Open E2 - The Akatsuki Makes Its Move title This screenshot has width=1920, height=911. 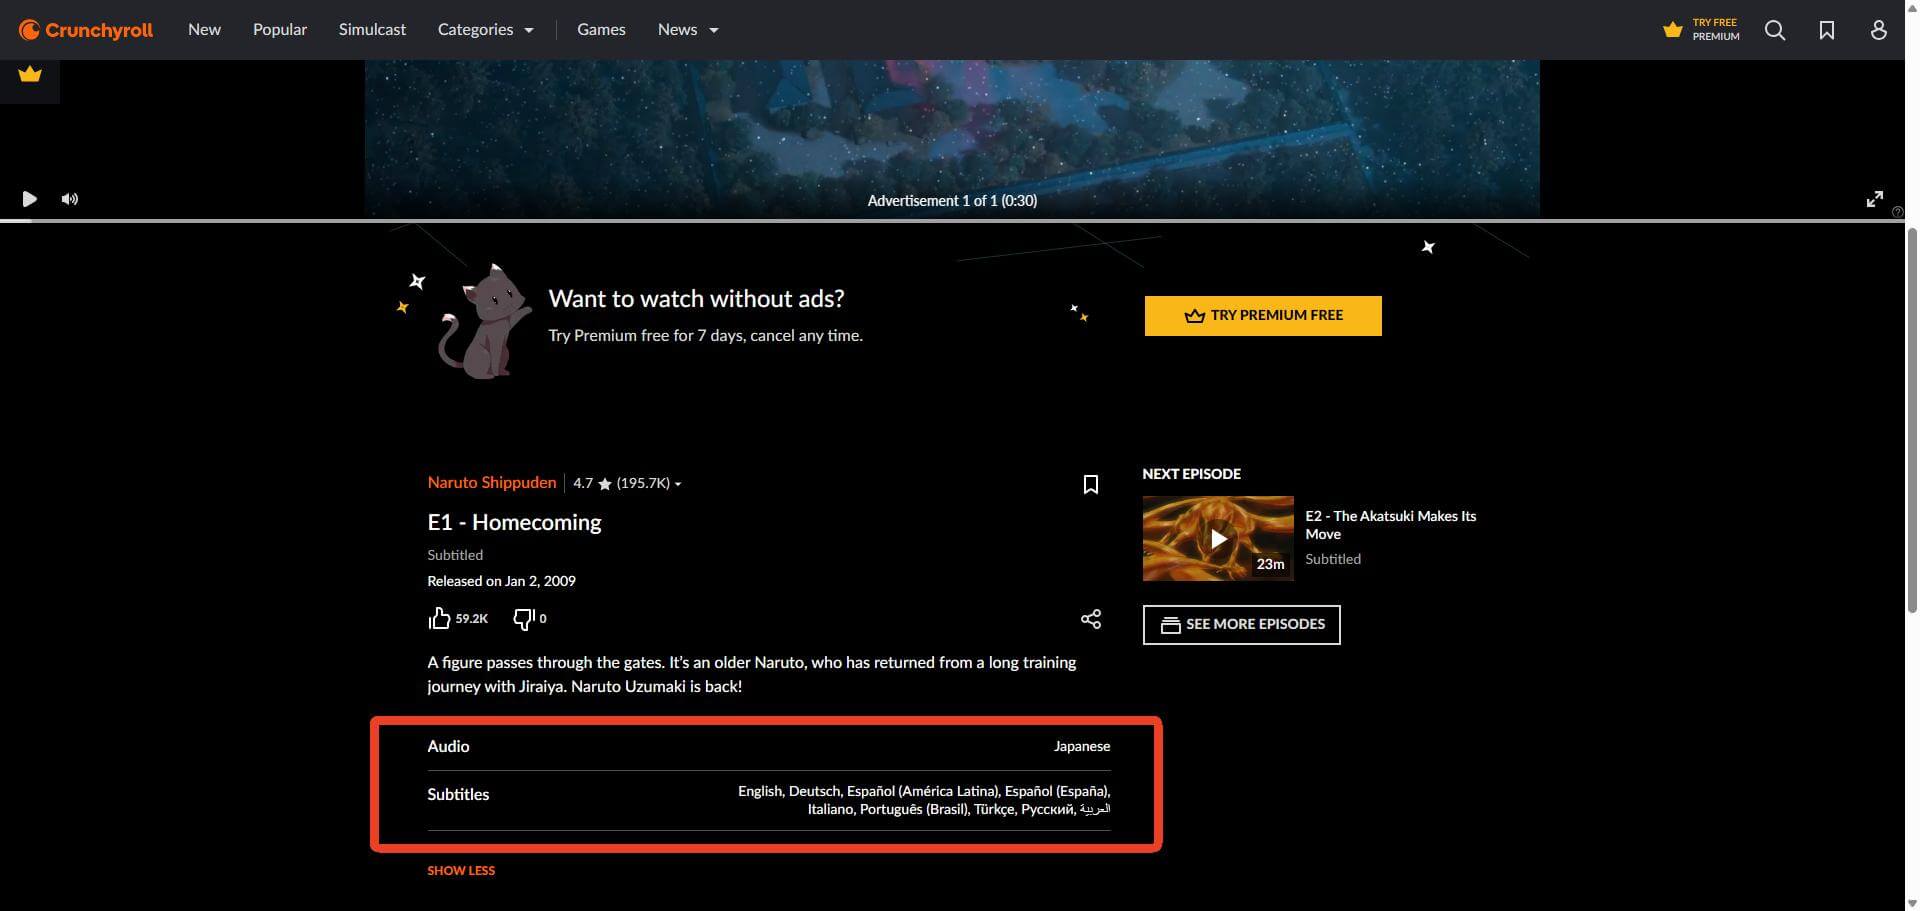coord(1390,525)
